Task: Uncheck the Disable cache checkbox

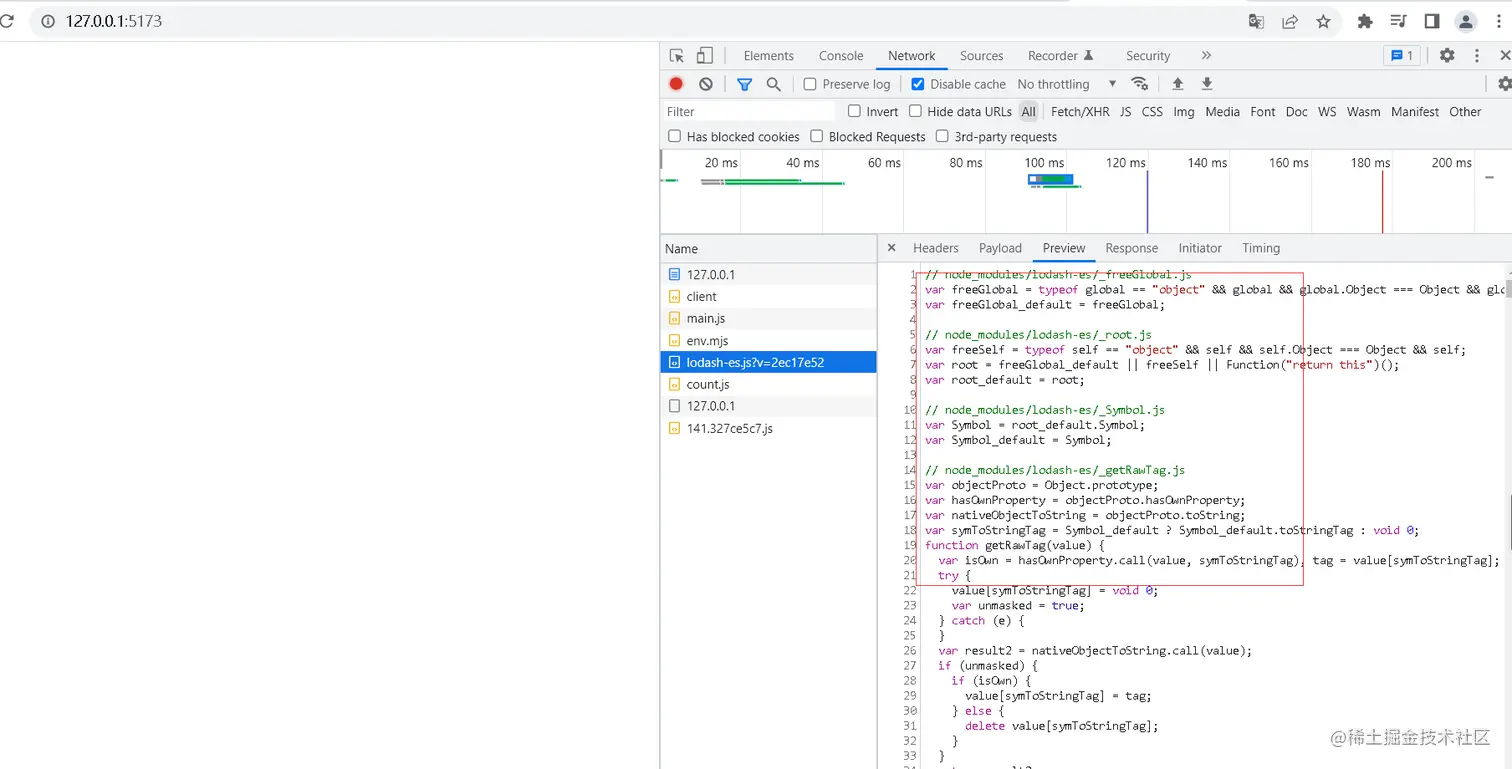Action: [918, 84]
